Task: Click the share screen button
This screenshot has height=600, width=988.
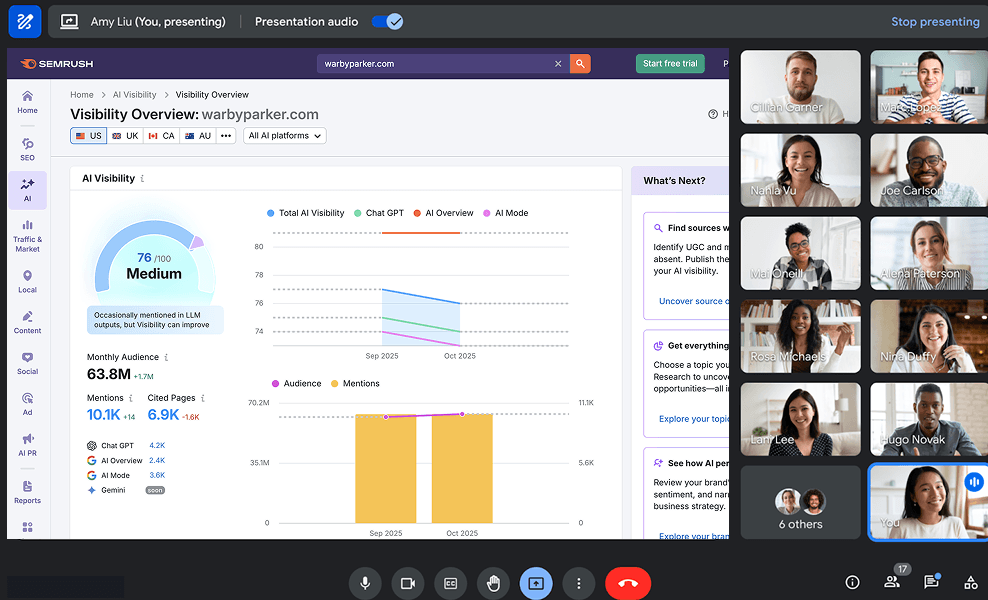Action: (536, 582)
